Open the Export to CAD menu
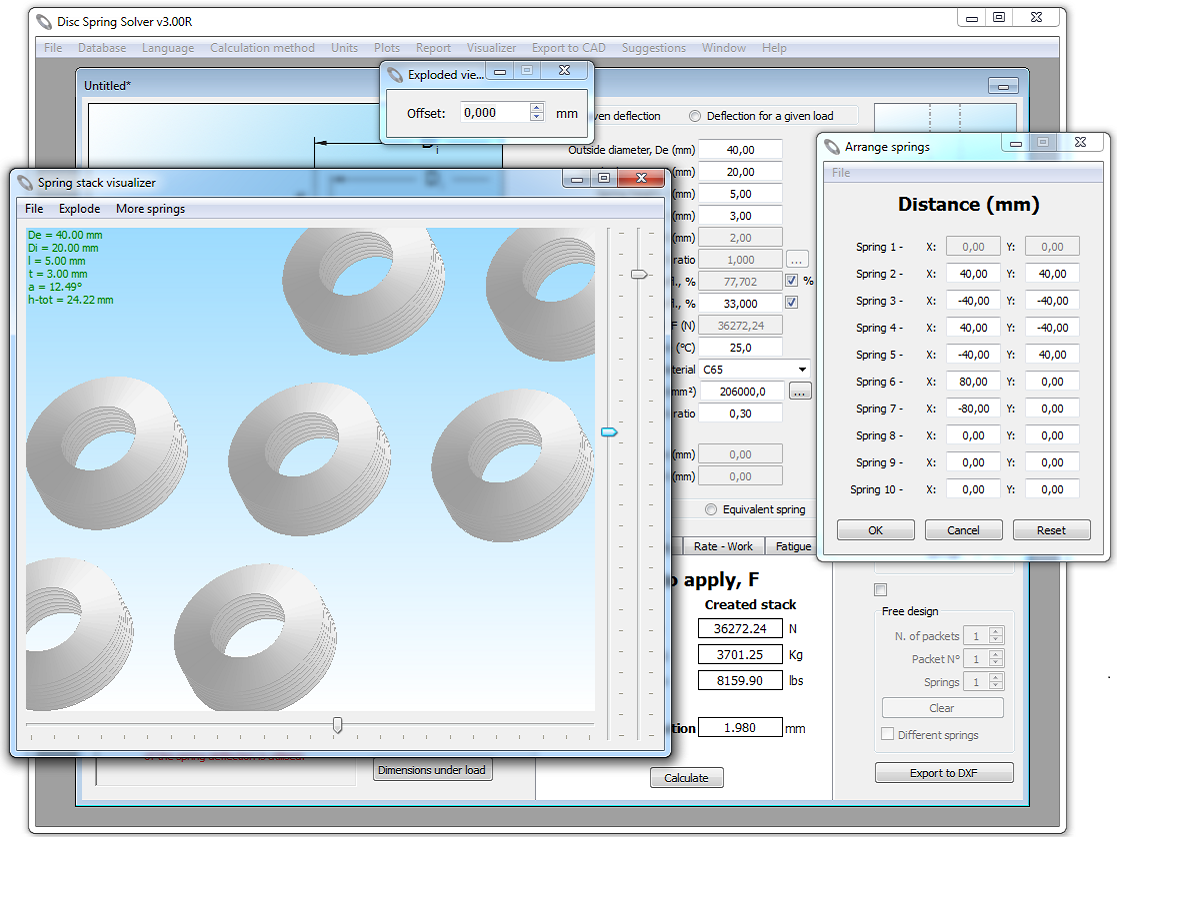Screen dimensions: 1200x900 568,48
